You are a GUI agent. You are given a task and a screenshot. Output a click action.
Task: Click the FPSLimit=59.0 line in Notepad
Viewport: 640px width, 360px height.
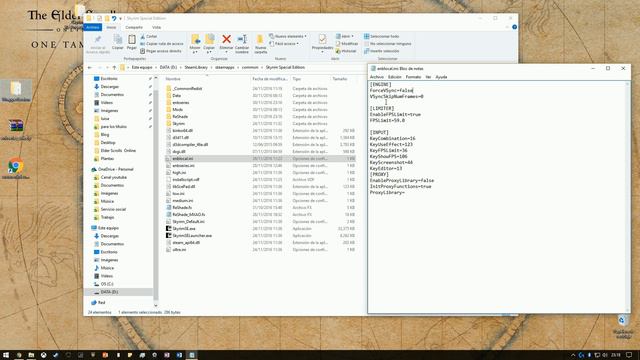387,120
